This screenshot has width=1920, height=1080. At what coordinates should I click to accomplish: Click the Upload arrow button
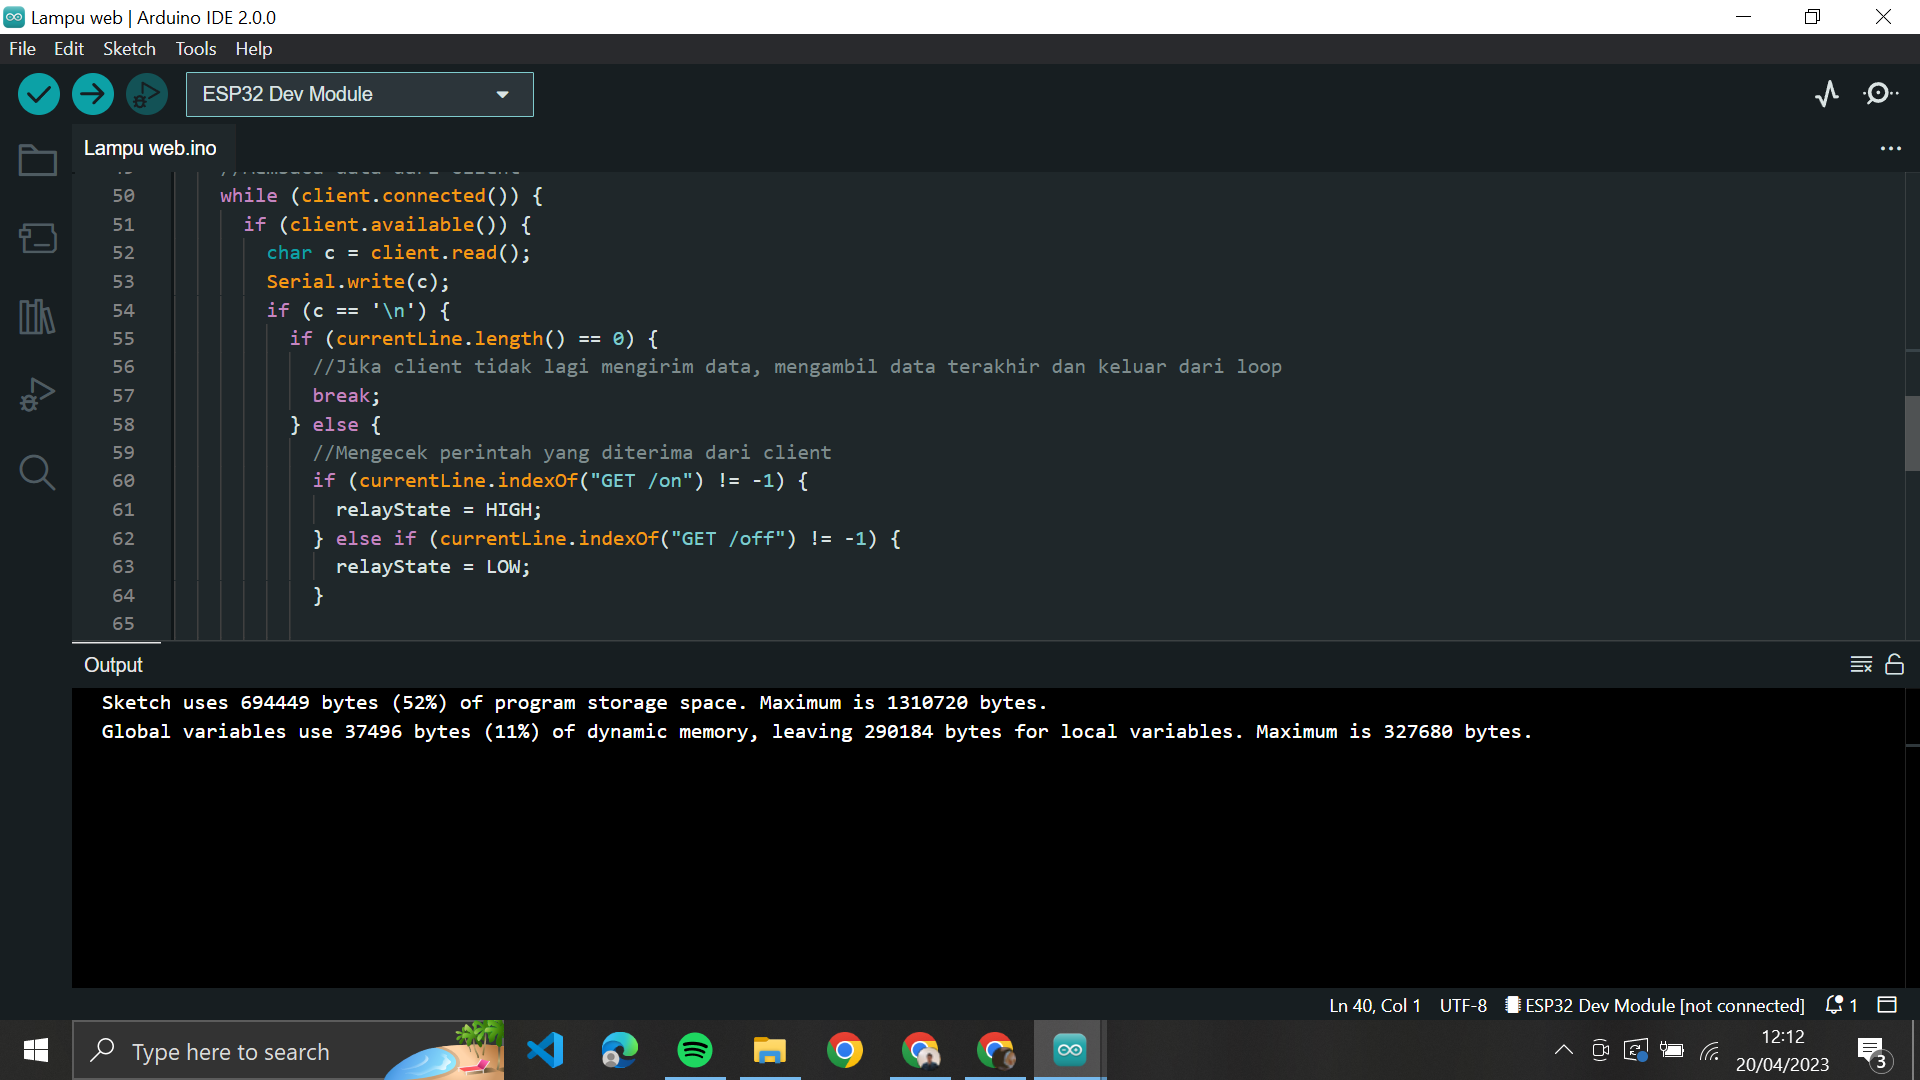click(x=93, y=95)
